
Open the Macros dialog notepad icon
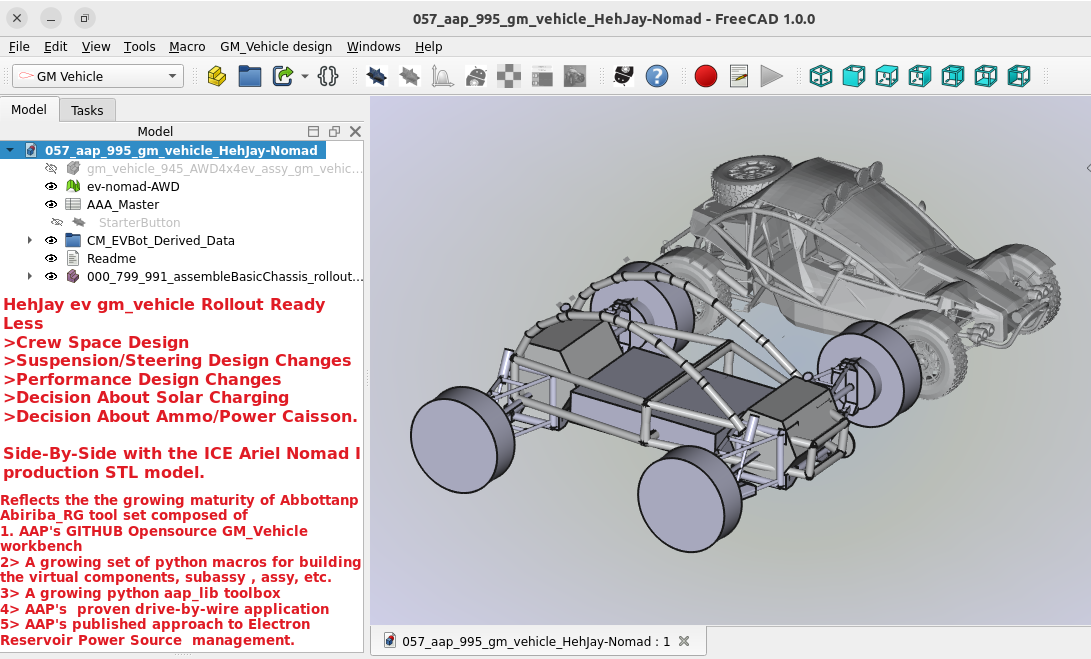pos(739,76)
